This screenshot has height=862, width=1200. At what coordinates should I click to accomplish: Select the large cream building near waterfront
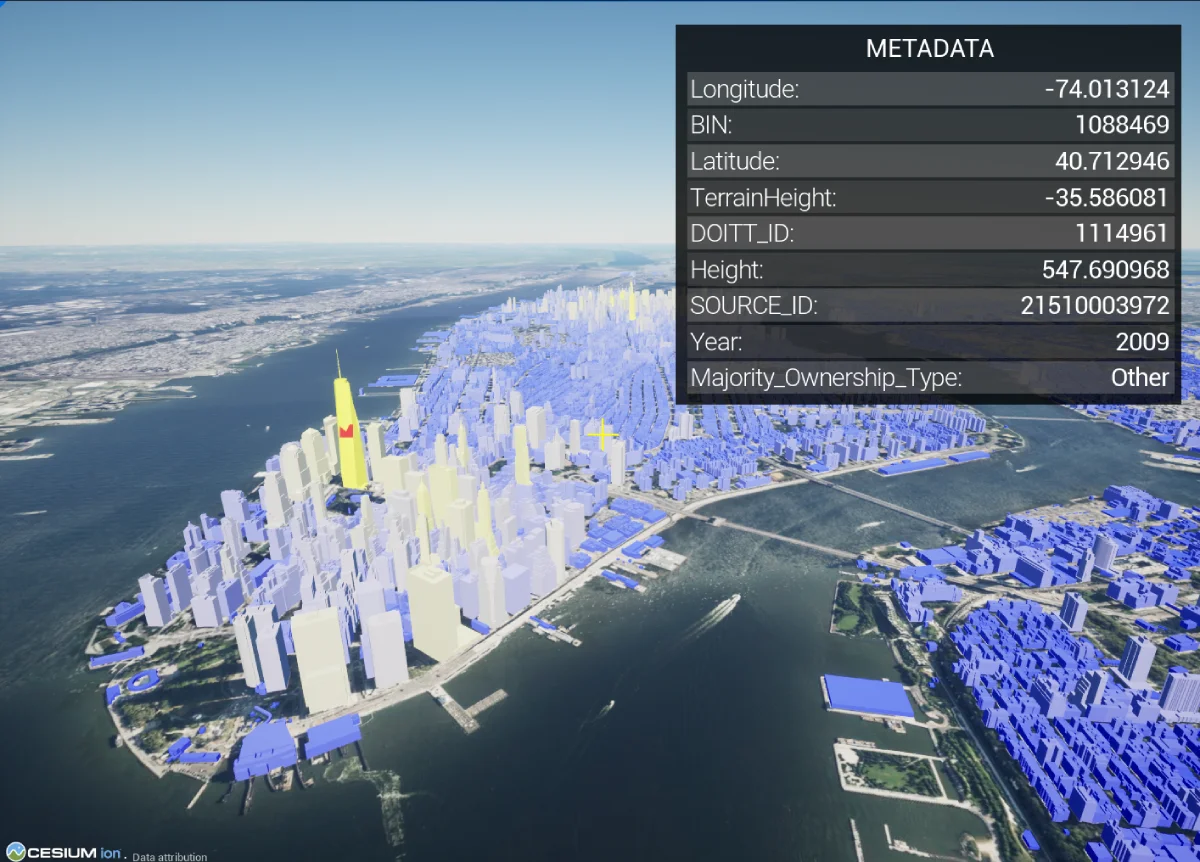pyautogui.click(x=434, y=612)
